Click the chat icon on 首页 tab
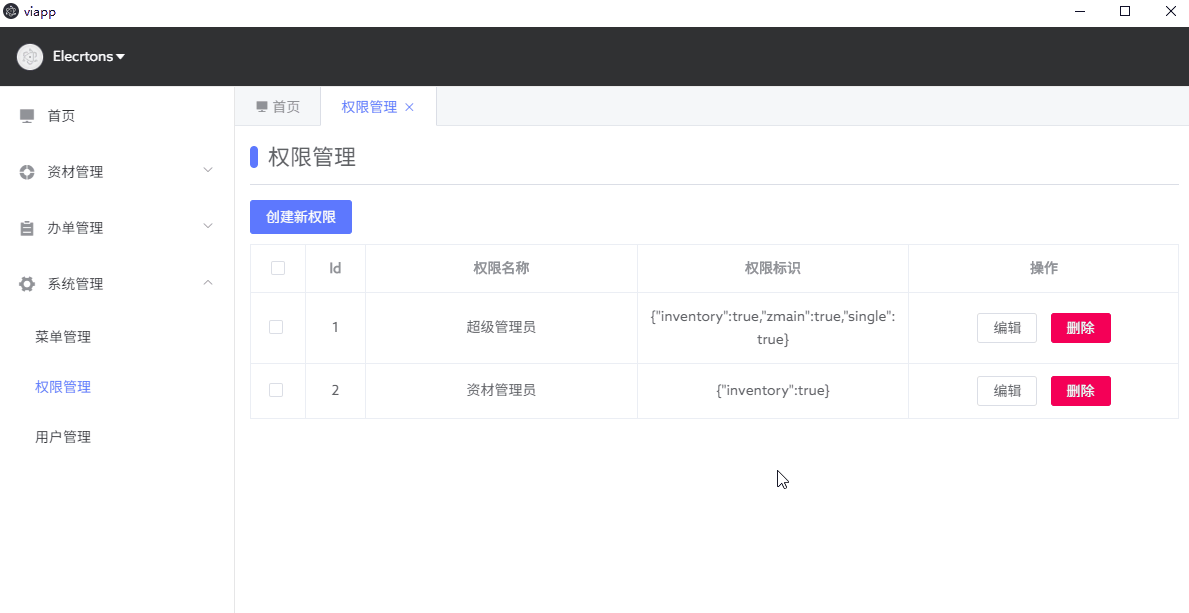Image resolution: width=1189 pixels, height=613 pixels. 261,106
